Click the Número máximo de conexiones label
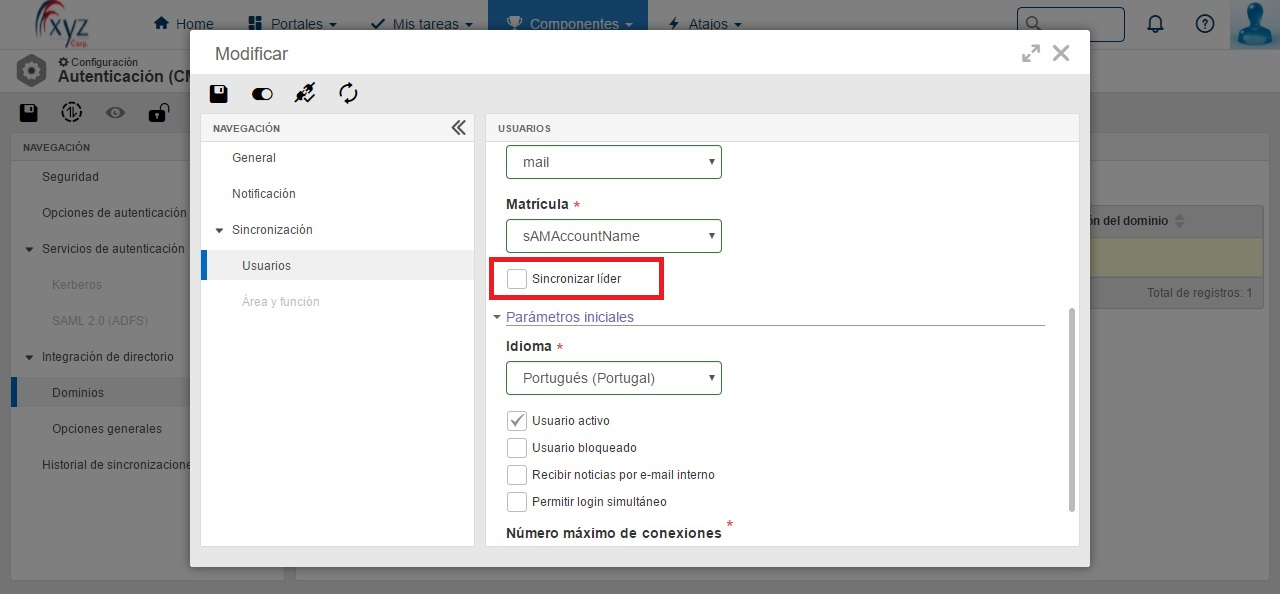The height and width of the screenshot is (594, 1280). click(614, 533)
